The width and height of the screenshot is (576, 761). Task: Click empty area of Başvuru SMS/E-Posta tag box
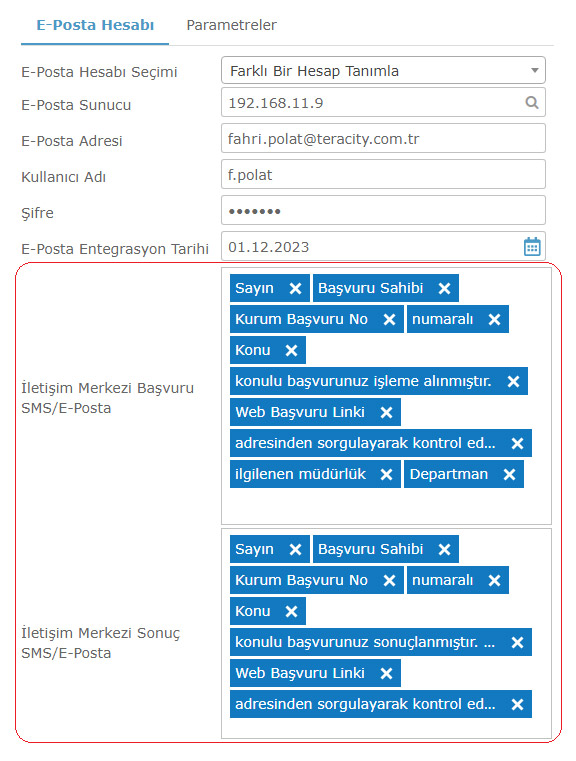[x=386, y=506]
